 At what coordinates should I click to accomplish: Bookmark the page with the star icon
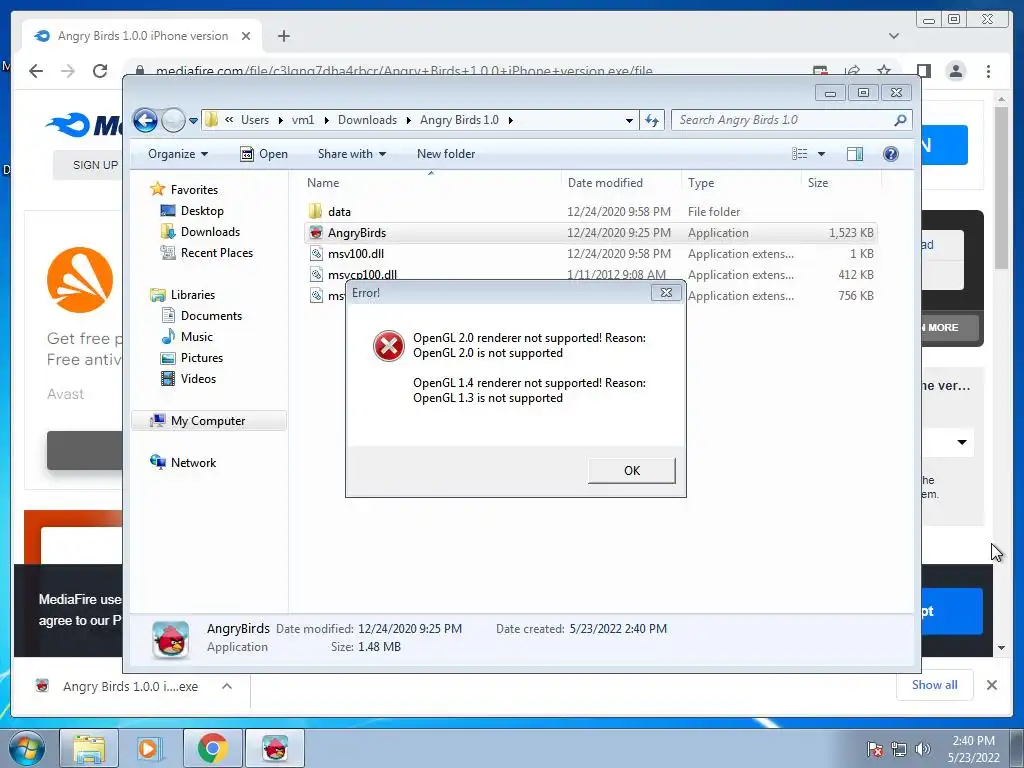[884, 71]
